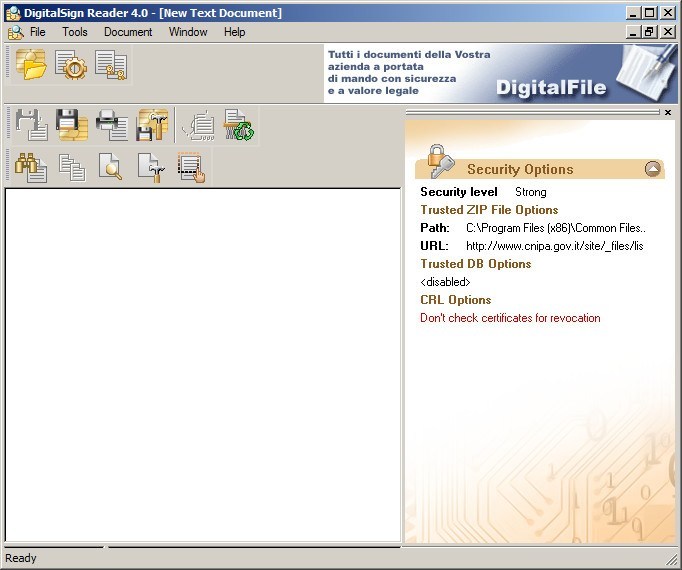The image size is (682, 570).
Task: Click the grayed-out save document icon
Action: coord(32,125)
